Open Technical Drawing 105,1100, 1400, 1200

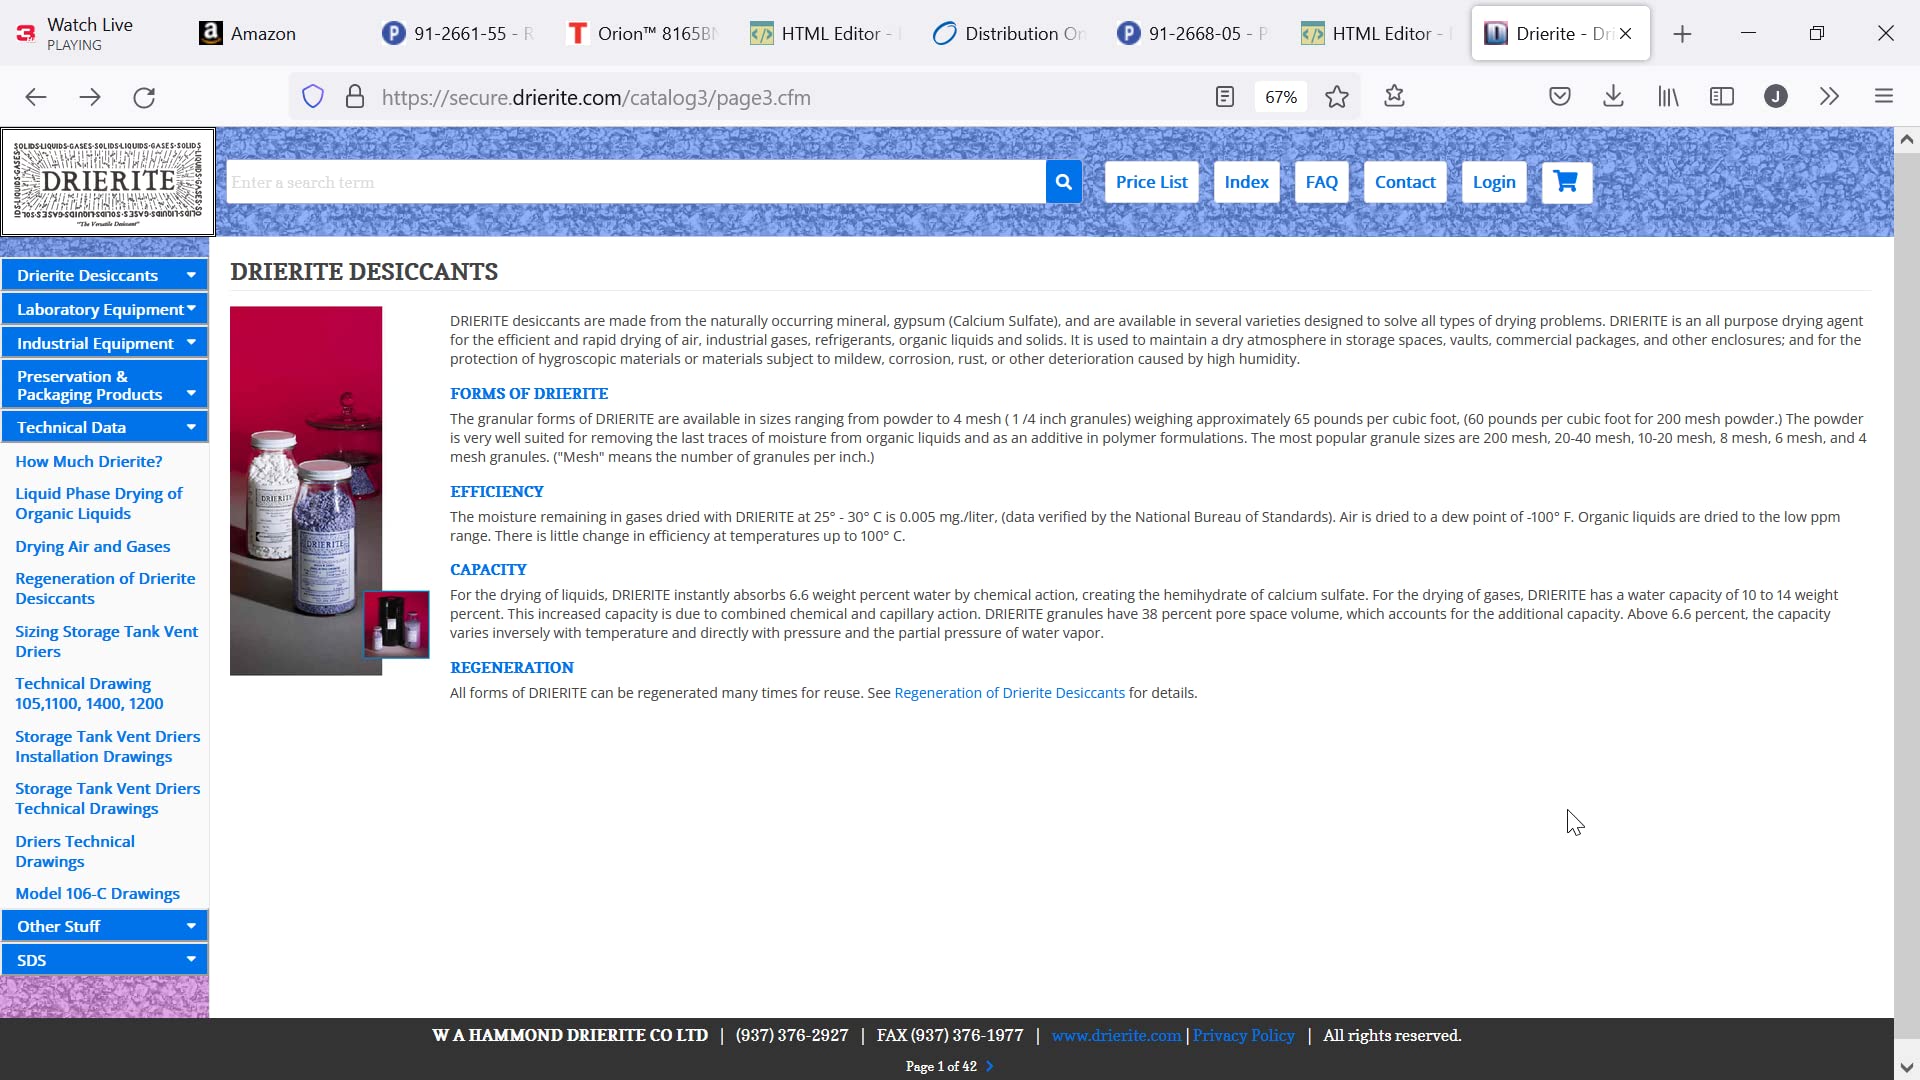[x=89, y=693]
